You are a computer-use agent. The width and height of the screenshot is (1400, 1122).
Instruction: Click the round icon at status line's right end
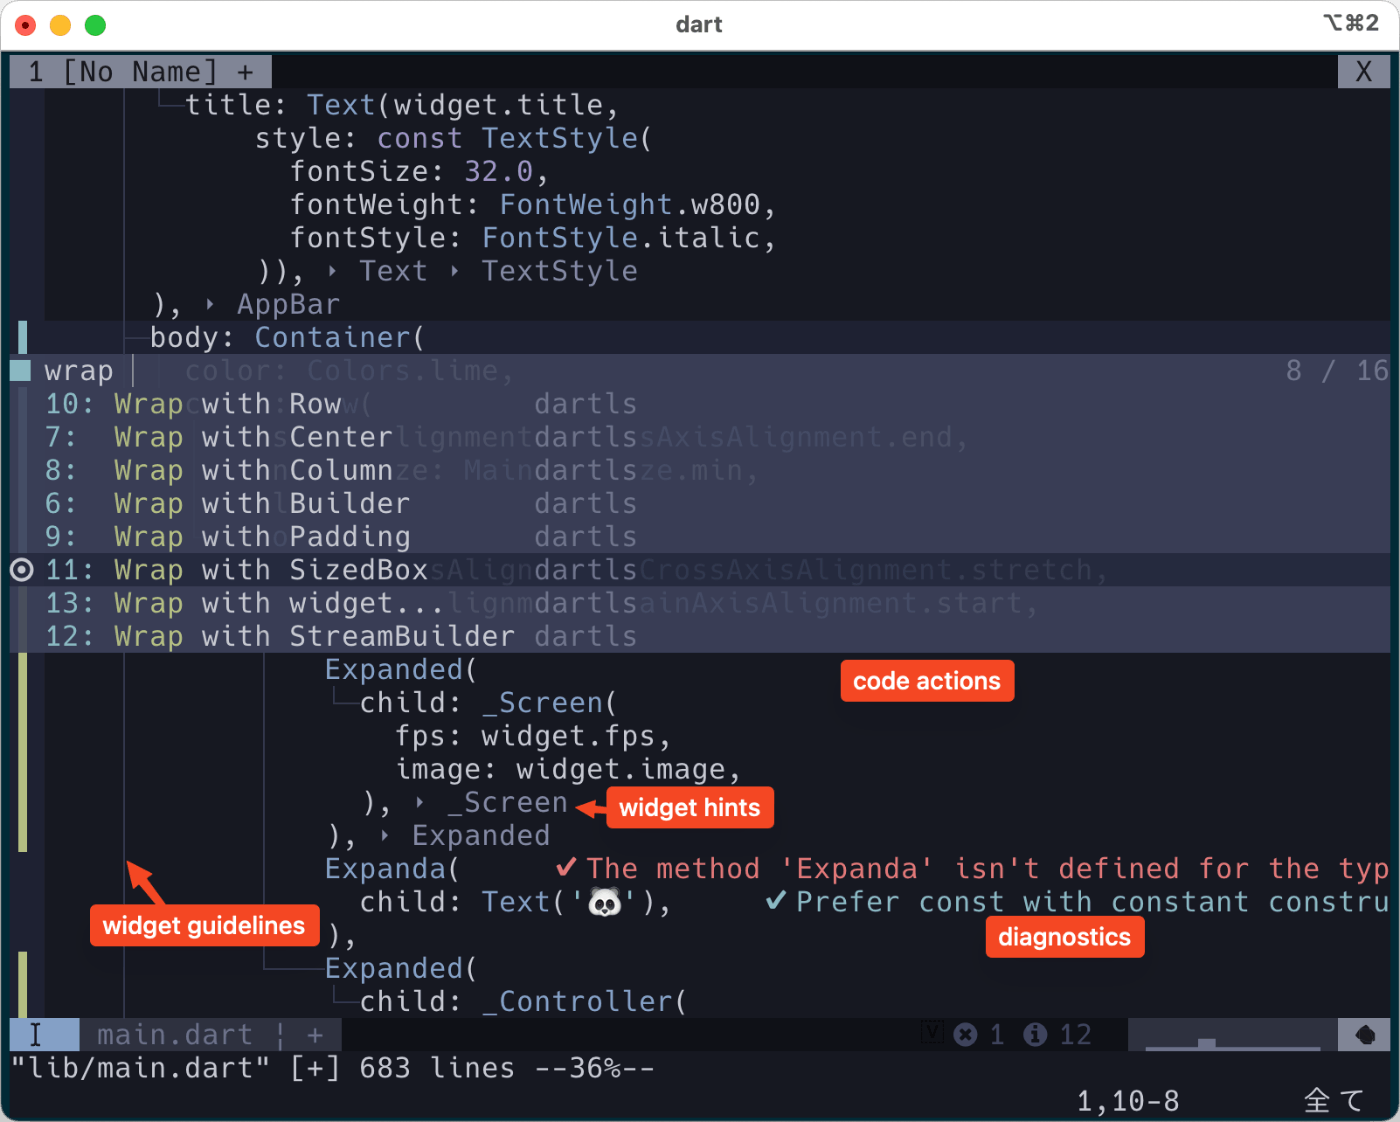(1365, 1035)
